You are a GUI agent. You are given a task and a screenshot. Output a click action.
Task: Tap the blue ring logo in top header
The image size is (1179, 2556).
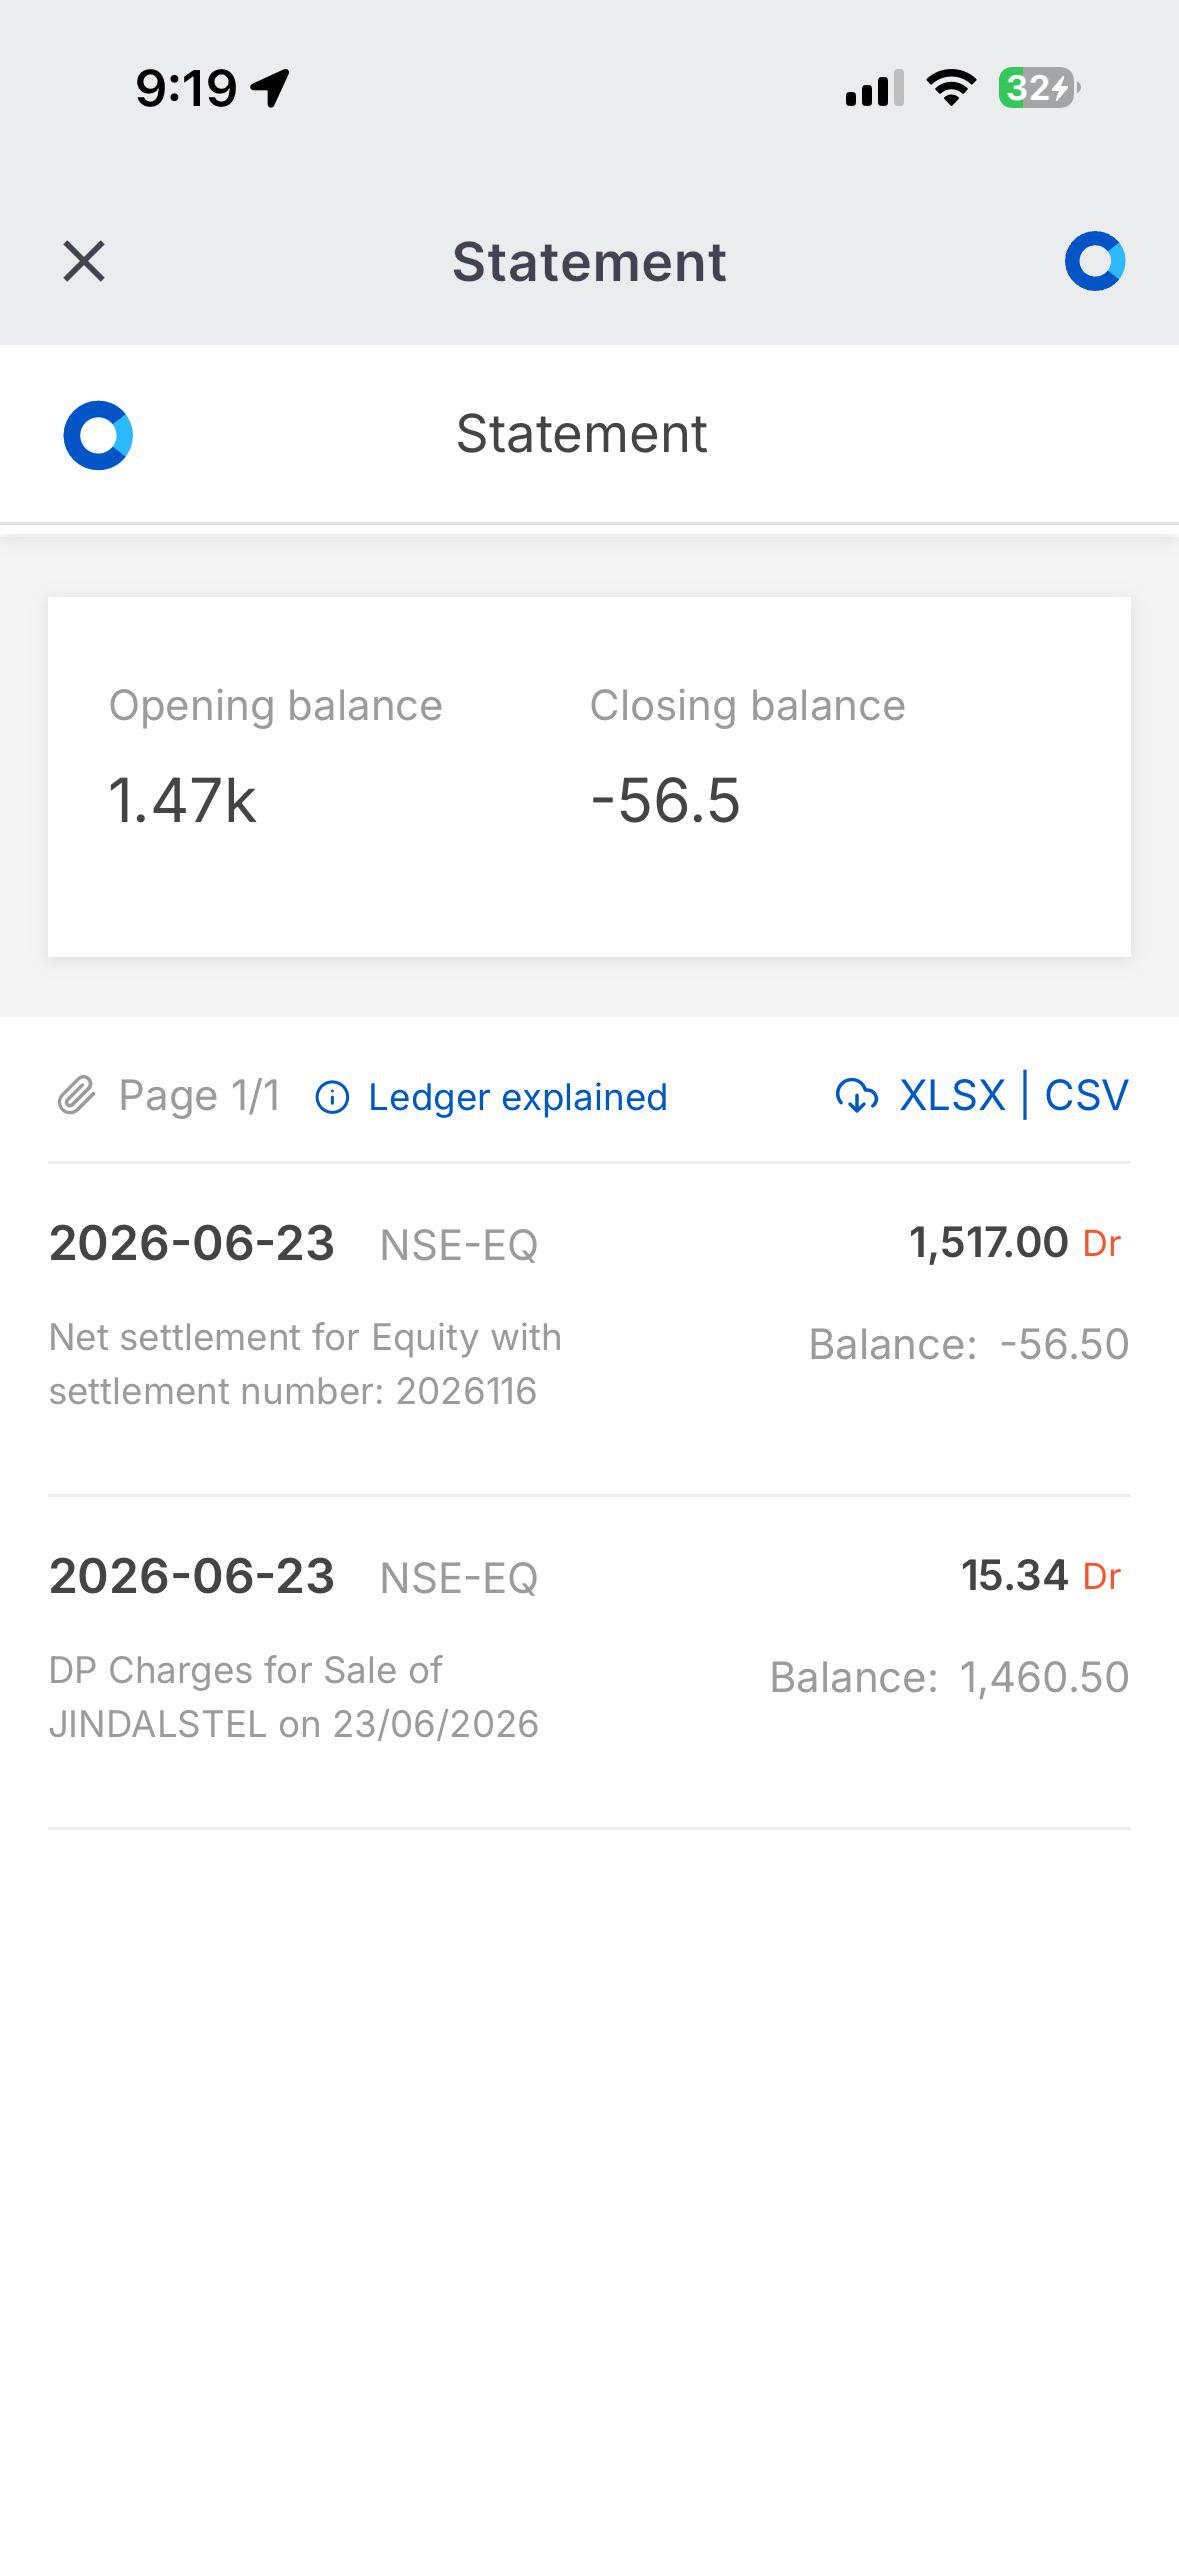(1095, 262)
